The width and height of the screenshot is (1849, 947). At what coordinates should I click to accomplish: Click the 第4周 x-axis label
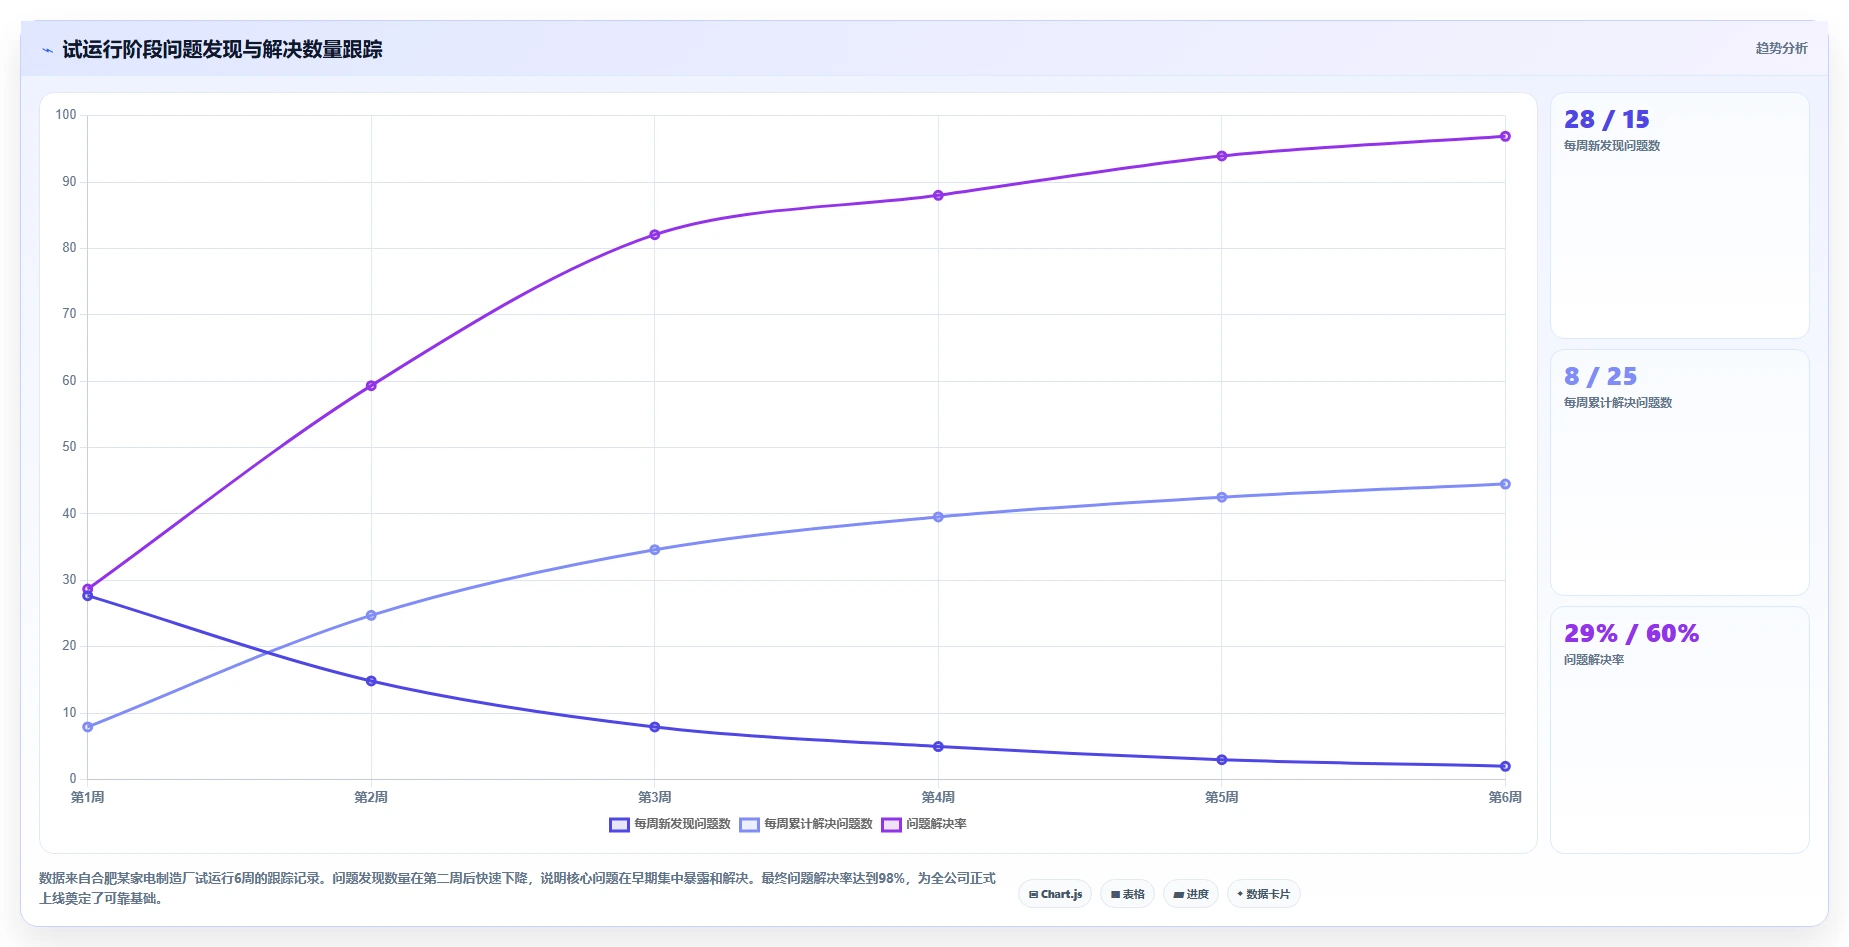tap(938, 797)
